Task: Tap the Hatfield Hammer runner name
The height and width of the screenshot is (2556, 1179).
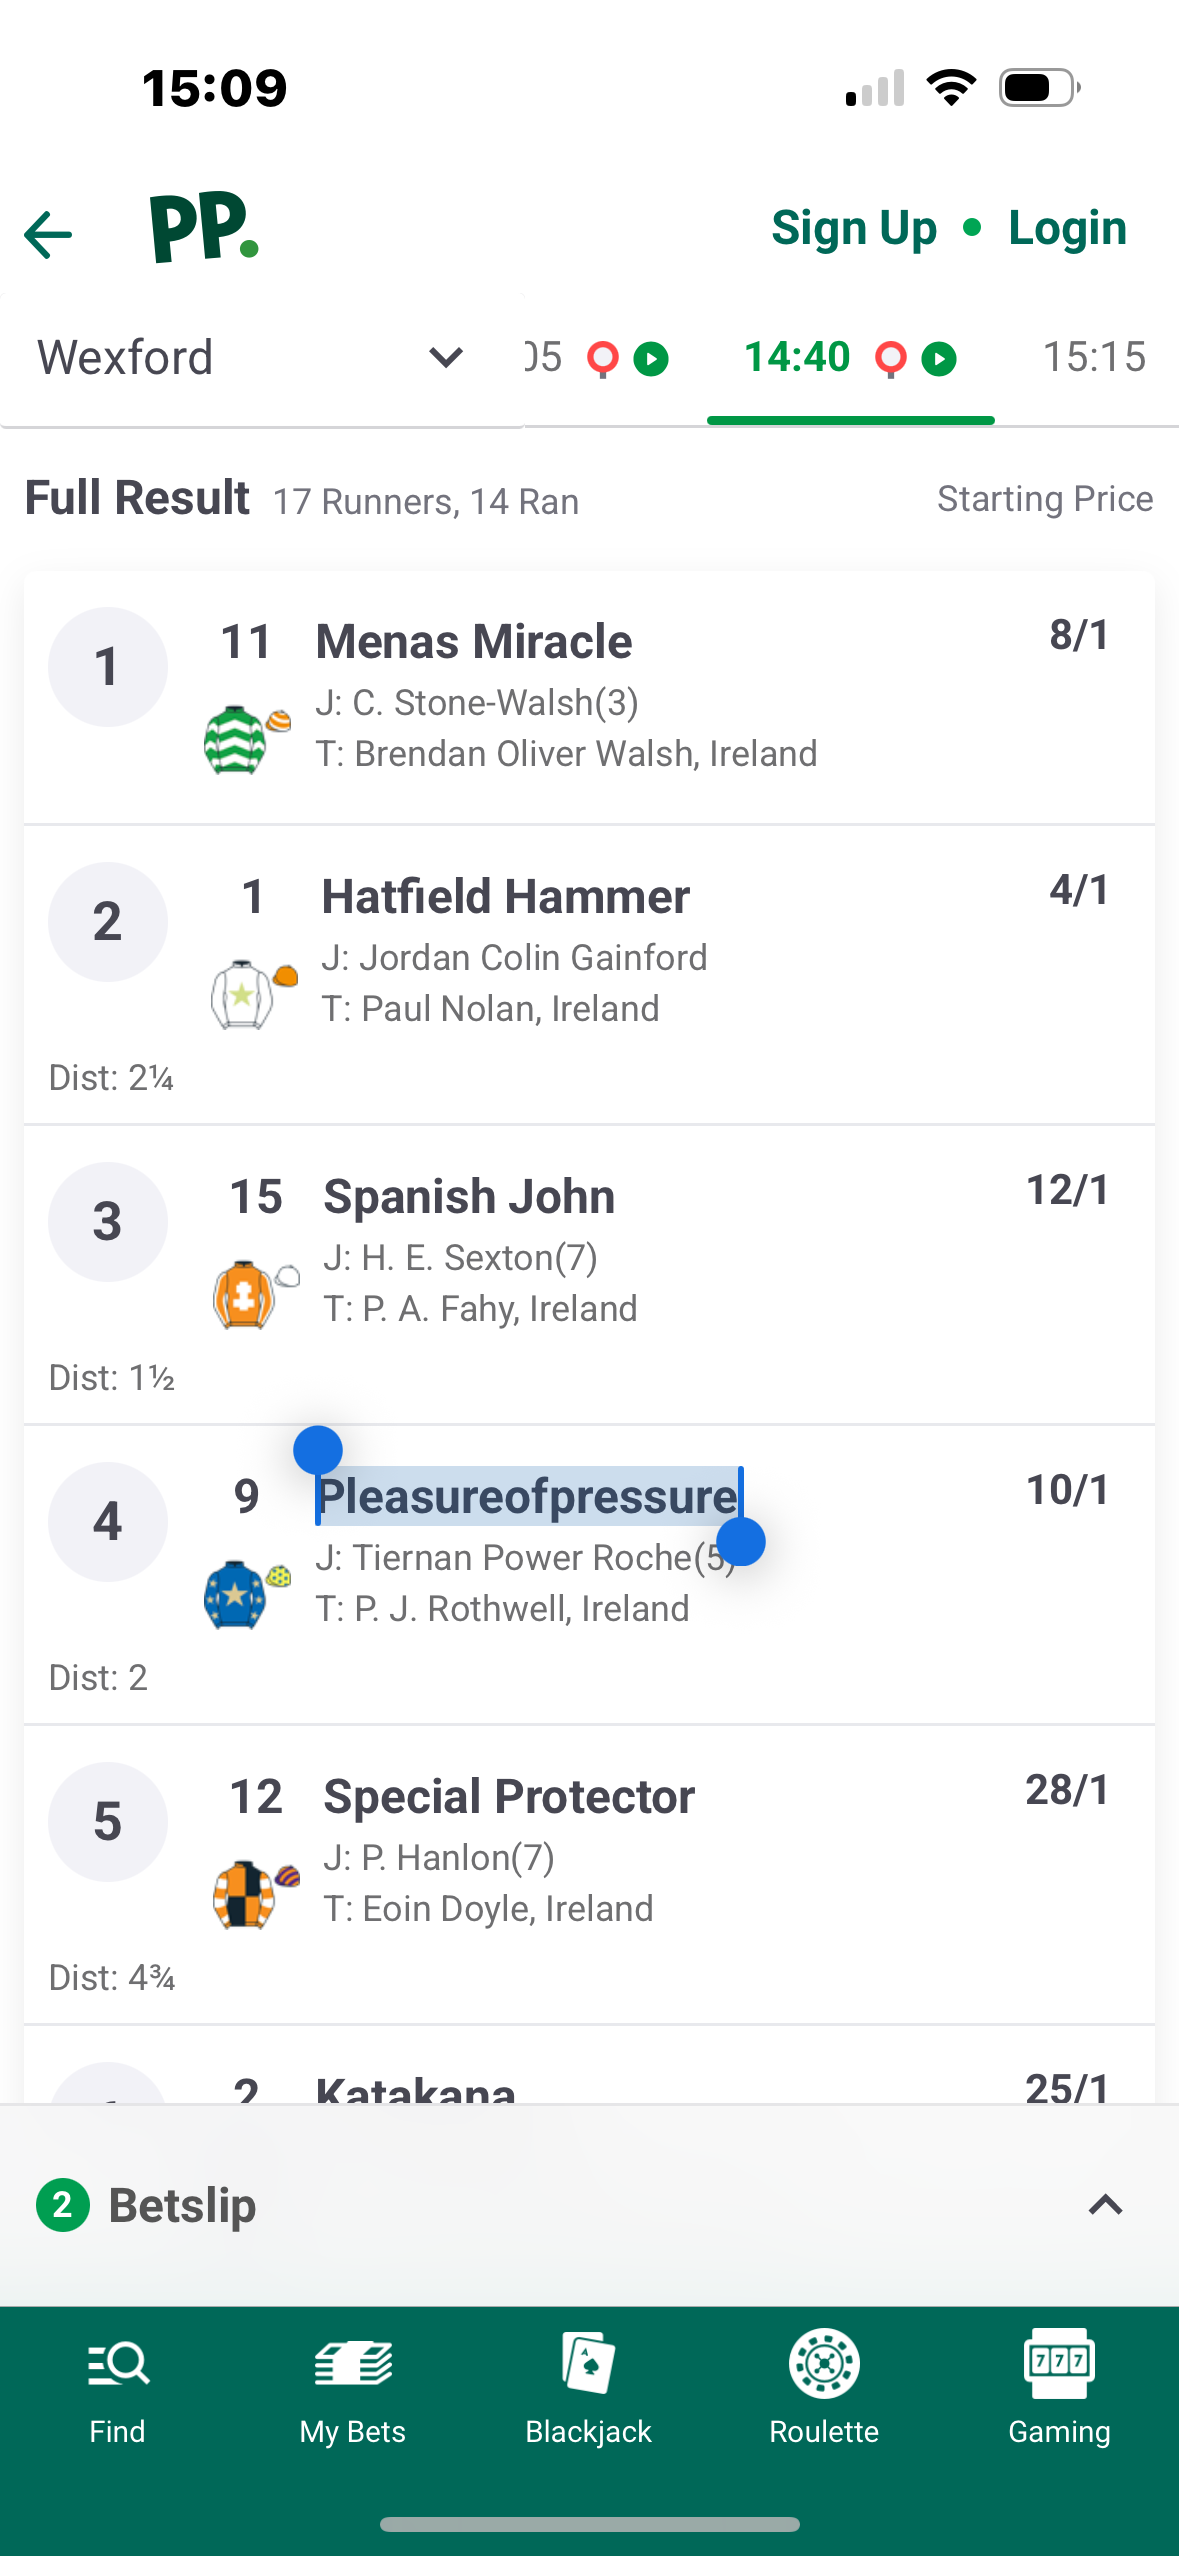Action: coord(505,897)
